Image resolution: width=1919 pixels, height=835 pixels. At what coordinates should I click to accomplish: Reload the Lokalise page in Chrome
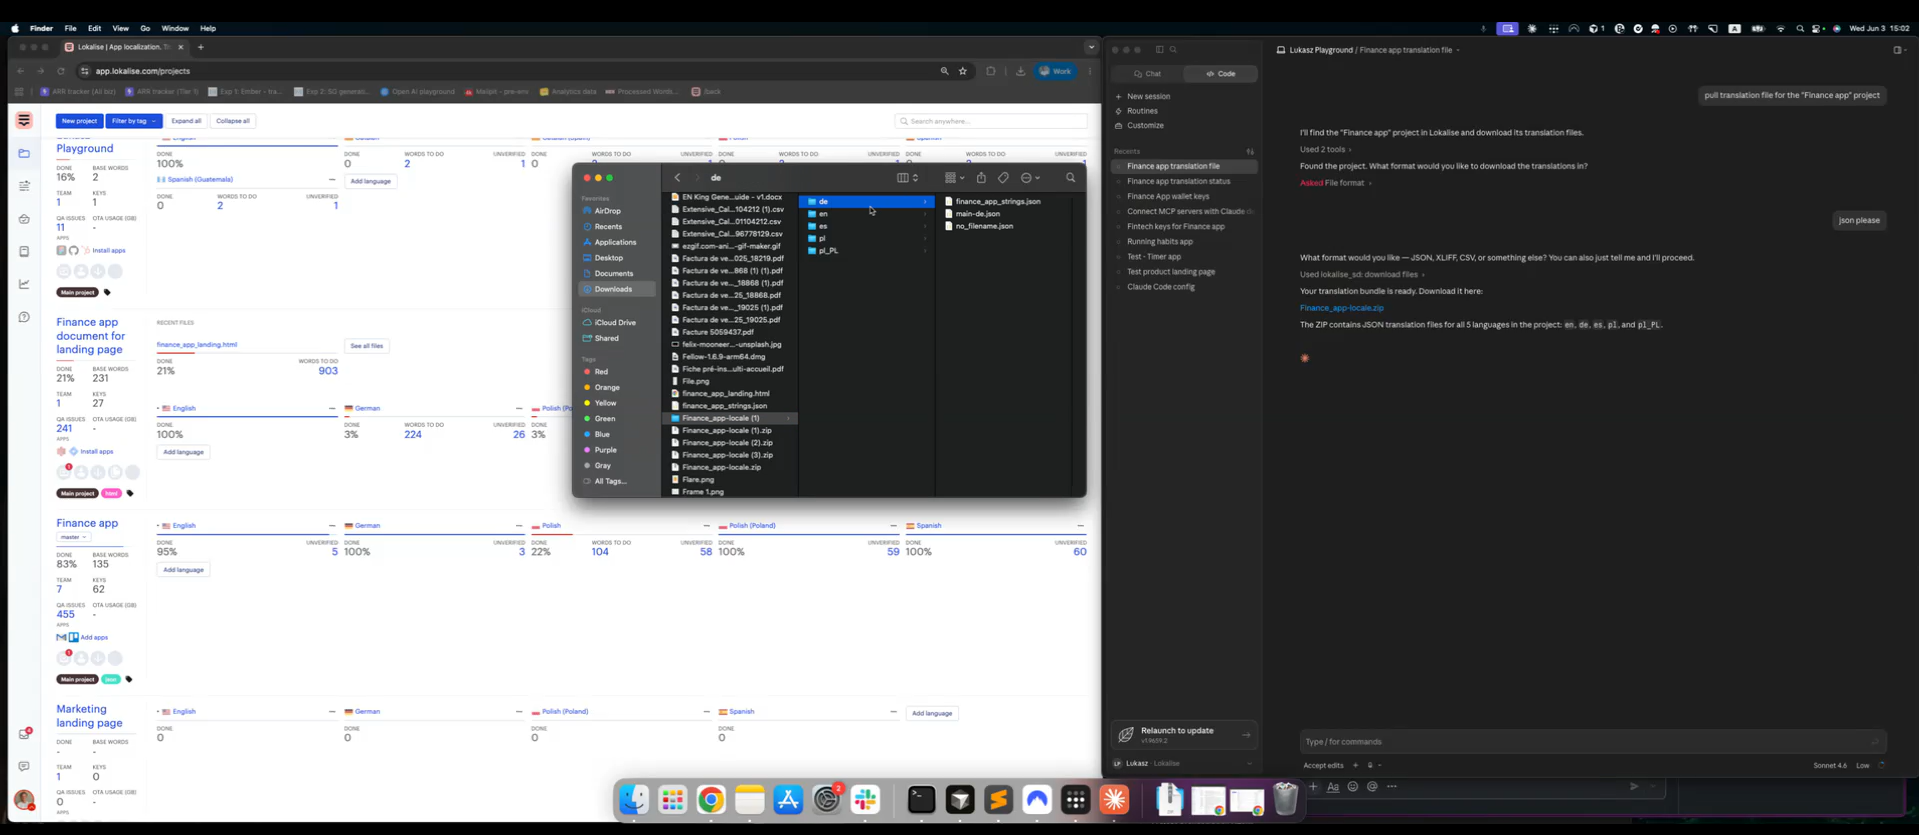point(61,71)
